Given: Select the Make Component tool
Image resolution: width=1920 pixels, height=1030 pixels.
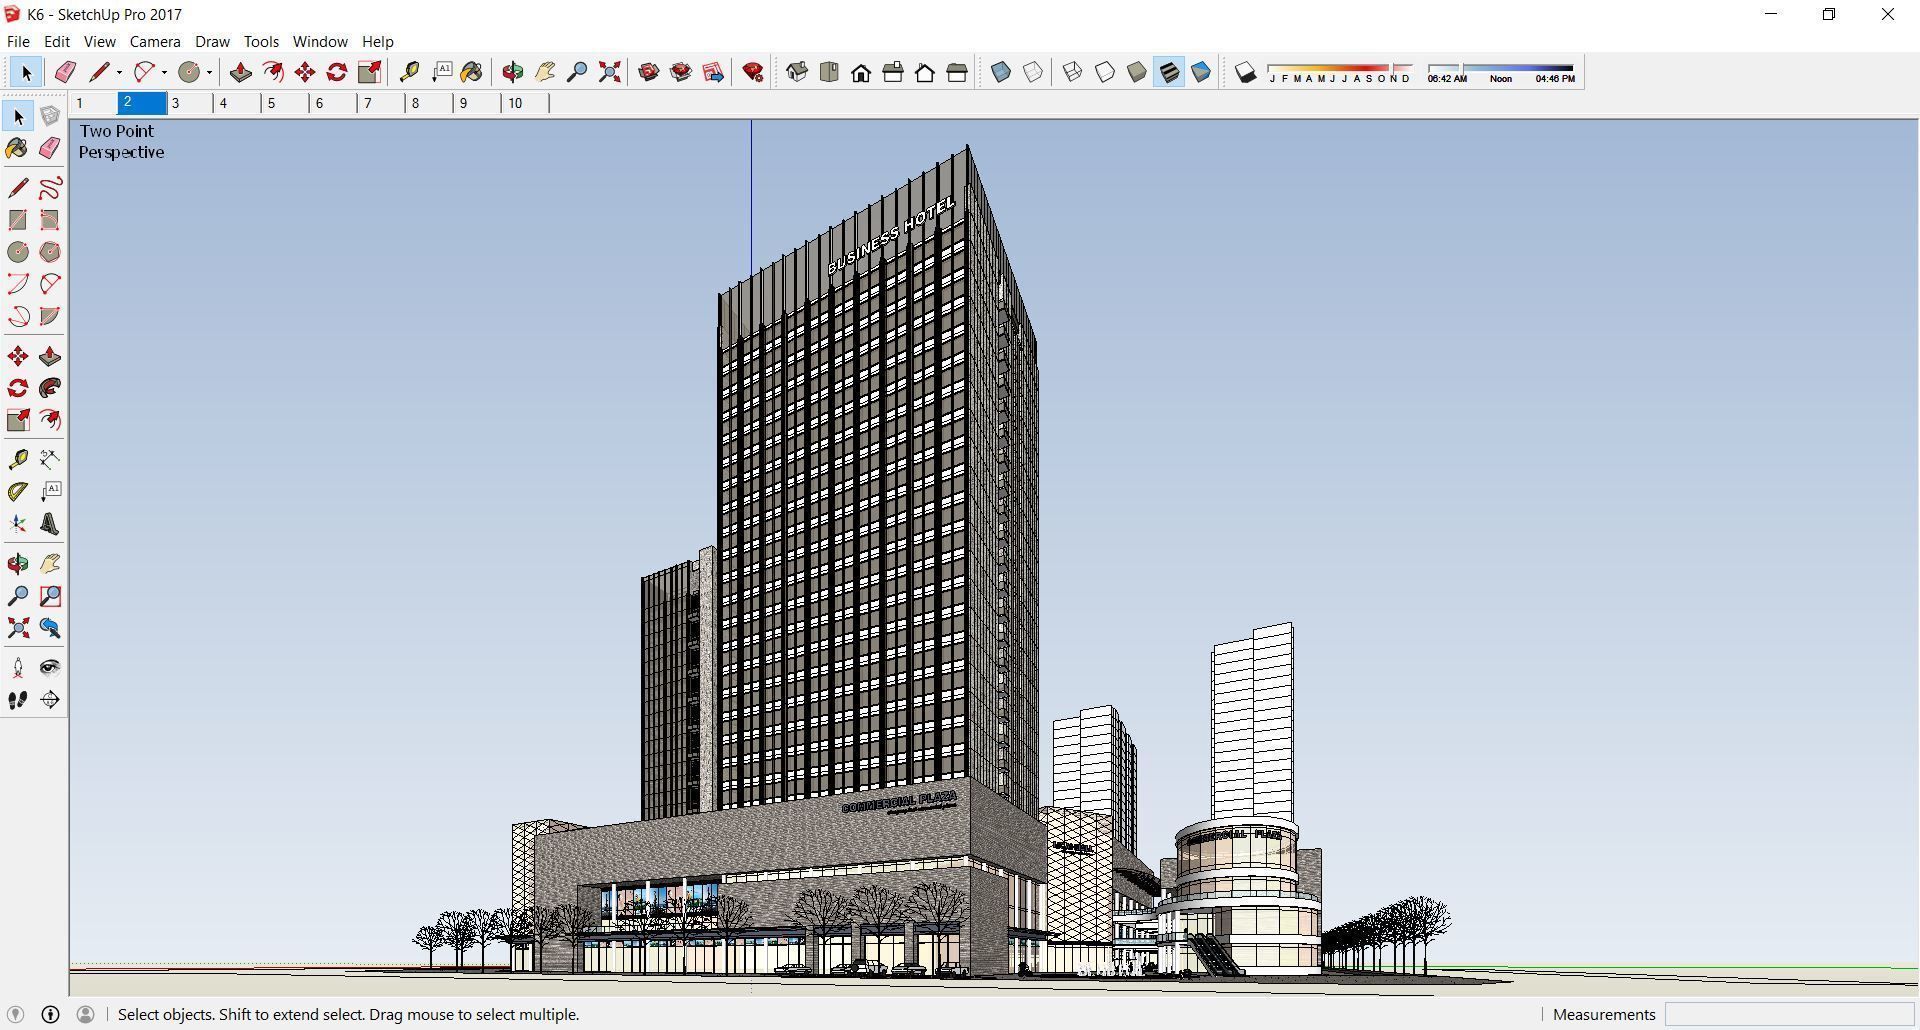Looking at the screenshot, I should pyautogui.click(x=50, y=117).
